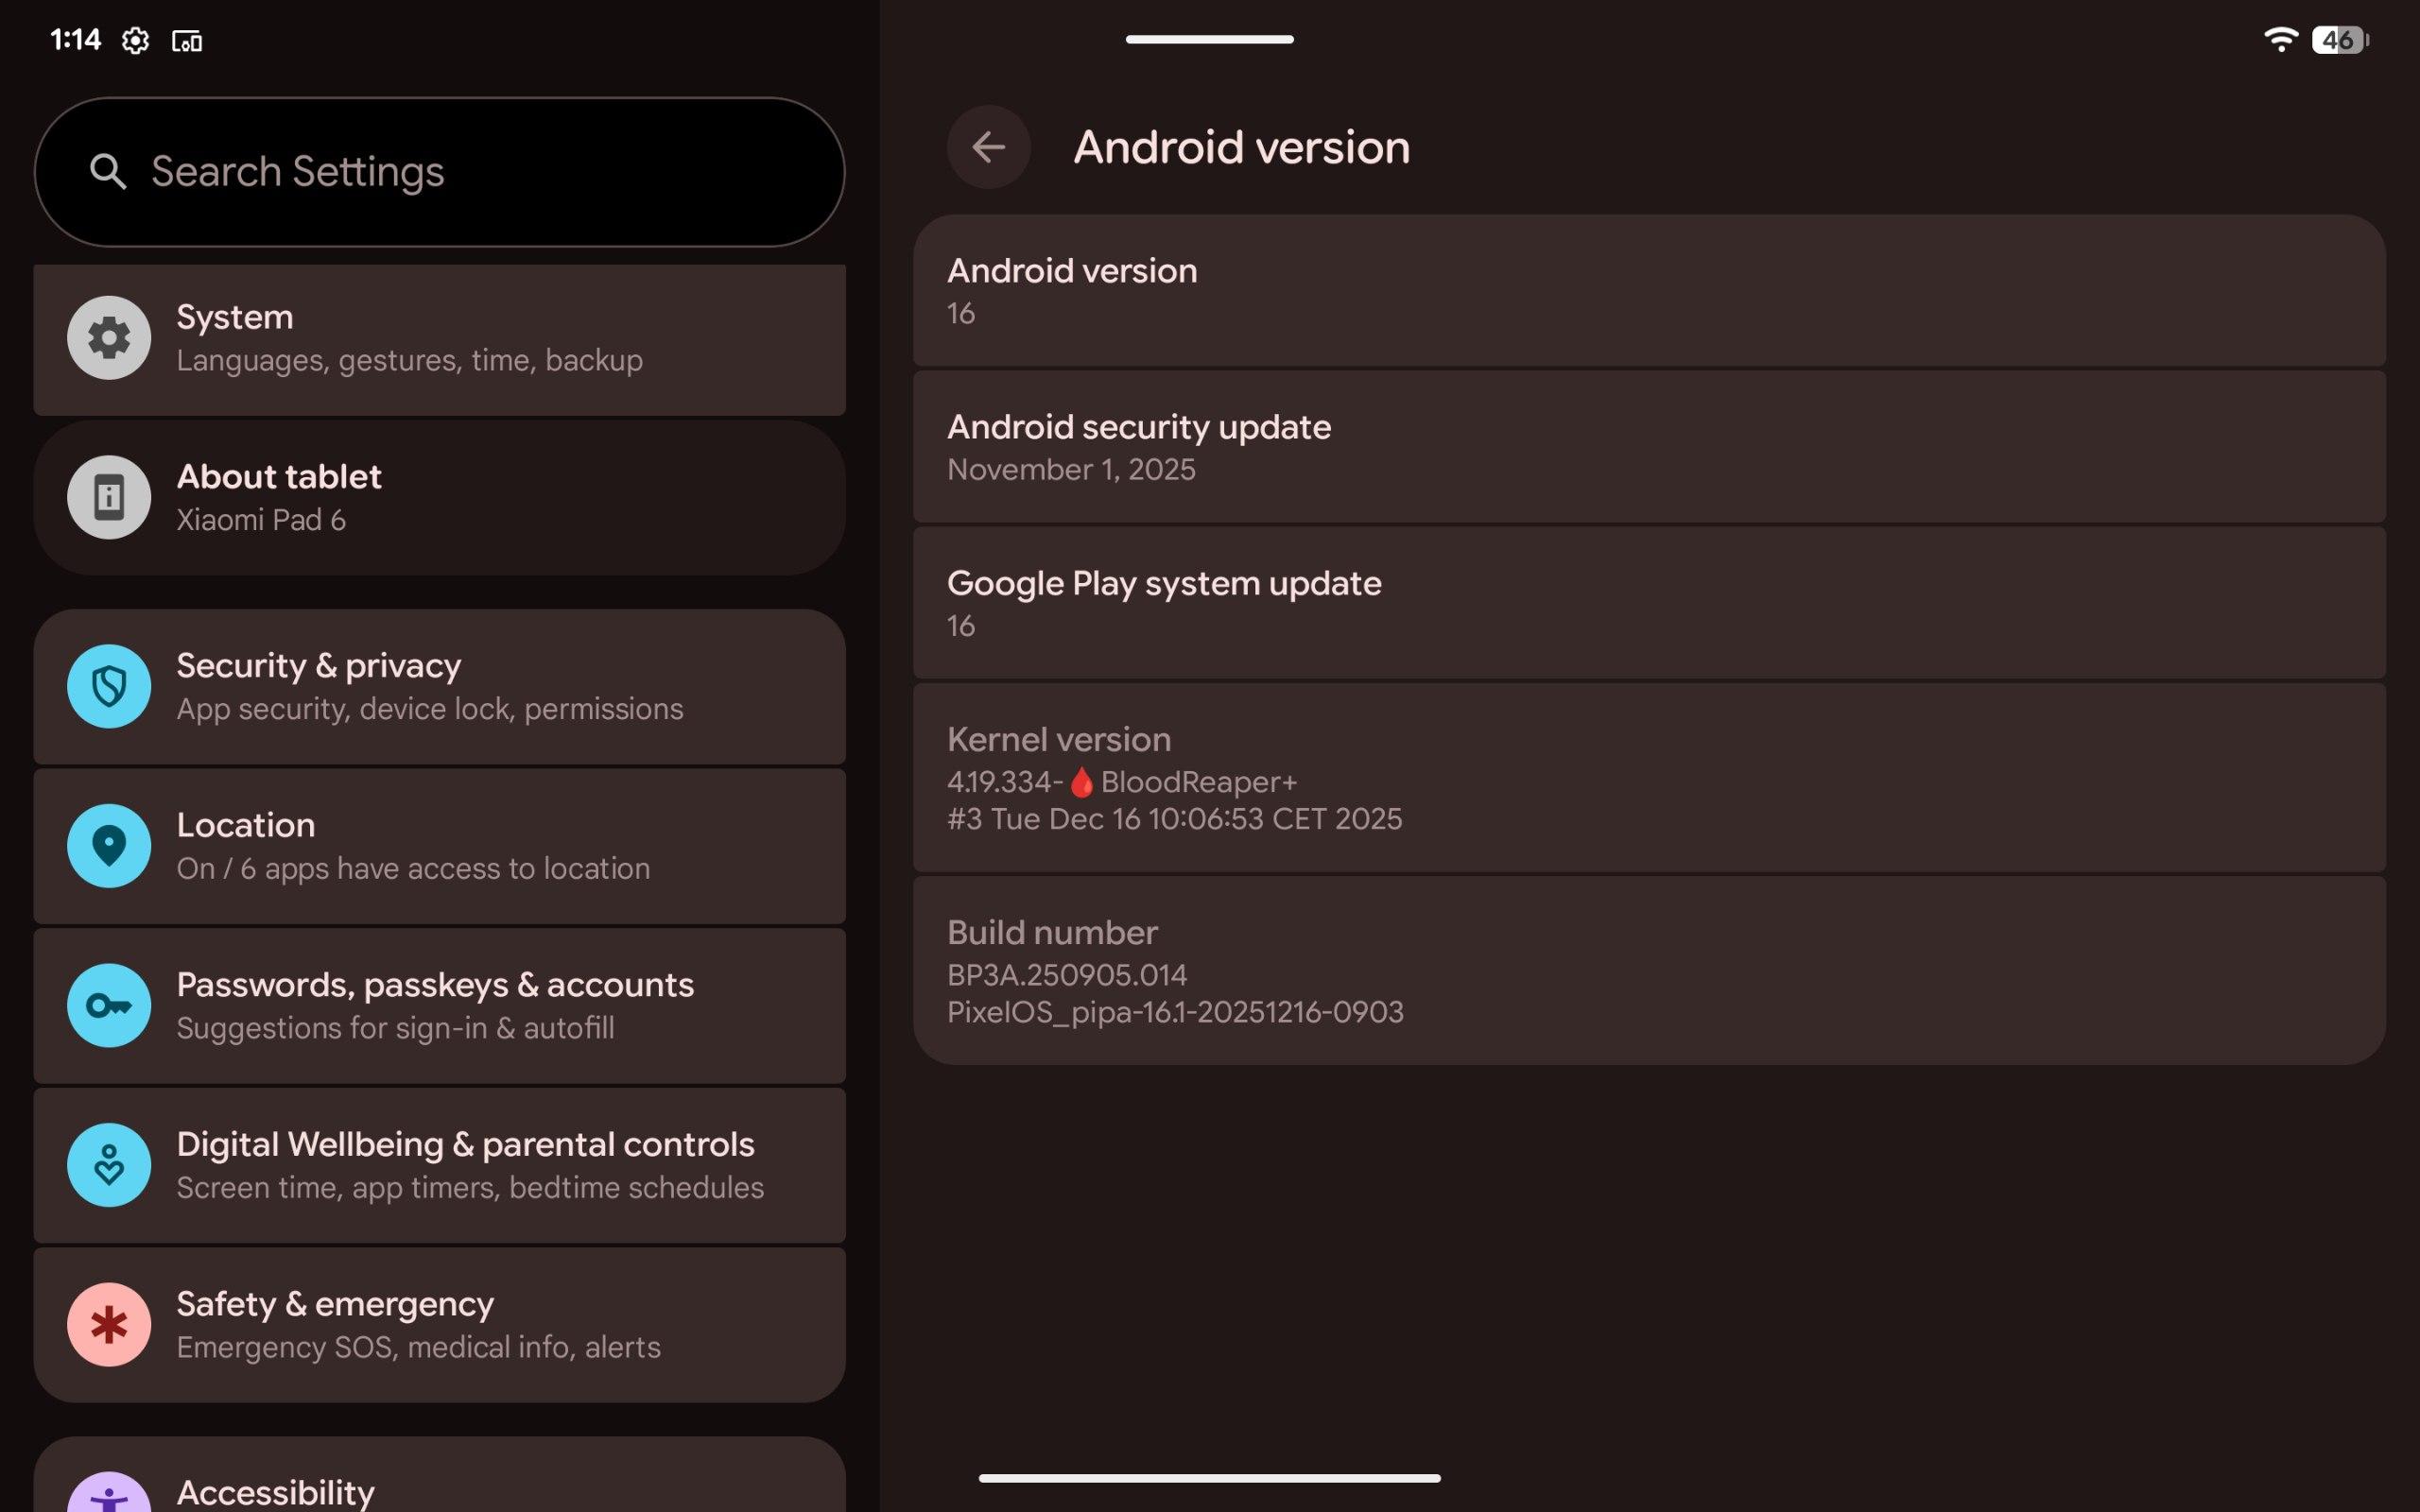Click the About tablet info icon
This screenshot has height=1512, width=2420.
[109, 497]
